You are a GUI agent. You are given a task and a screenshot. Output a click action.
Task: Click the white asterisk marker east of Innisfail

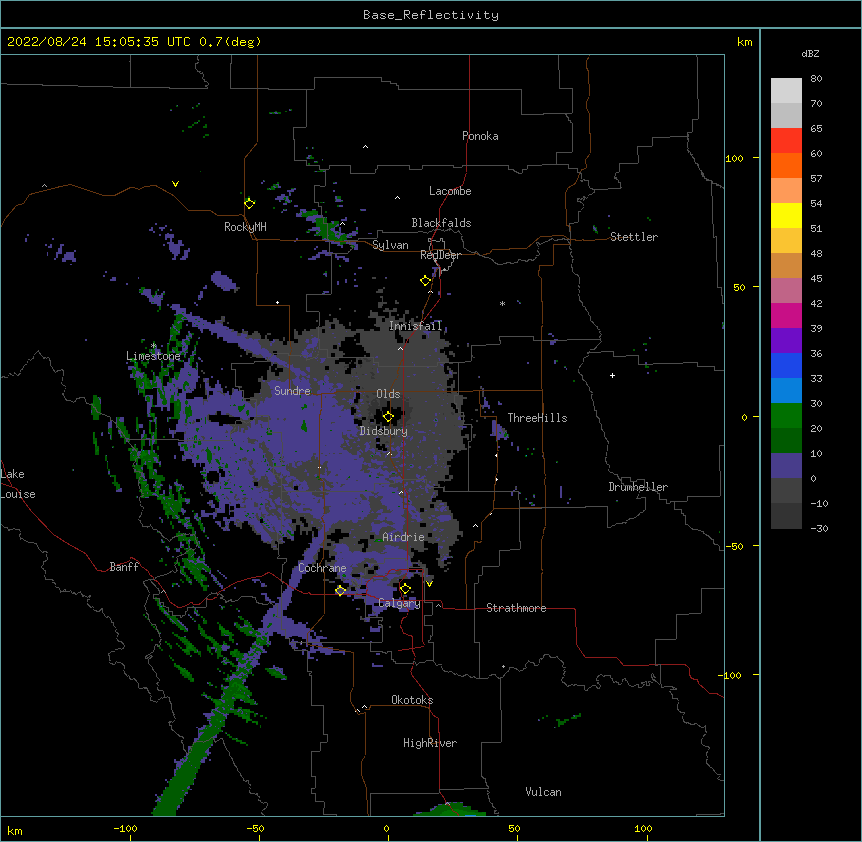(x=502, y=303)
